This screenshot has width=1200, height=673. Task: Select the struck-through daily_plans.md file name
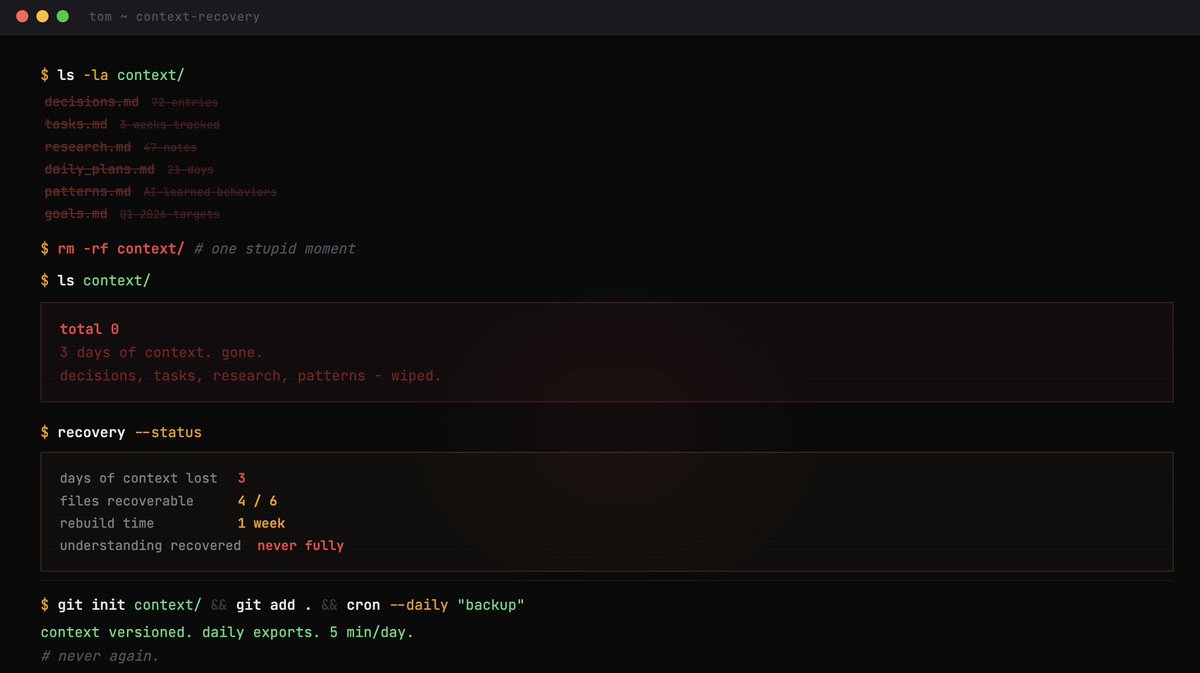[100, 169]
